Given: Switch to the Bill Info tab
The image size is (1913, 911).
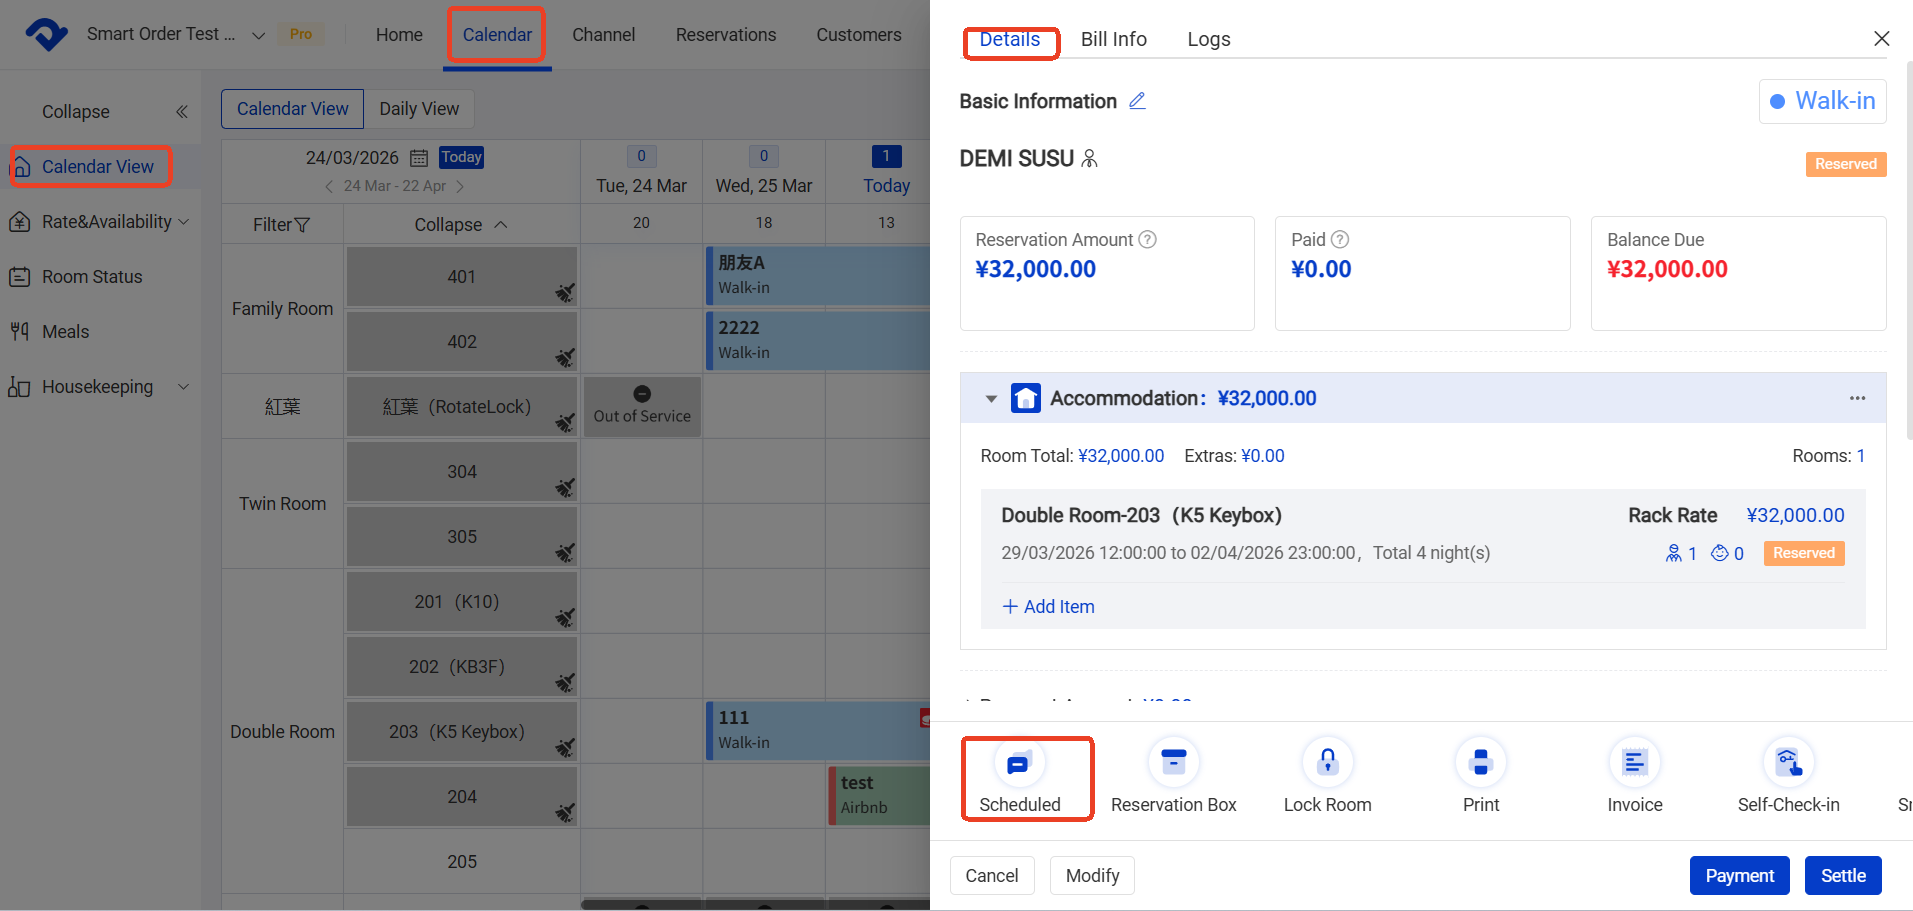Looking at the screenshot, I should (x=1113, y=39).
